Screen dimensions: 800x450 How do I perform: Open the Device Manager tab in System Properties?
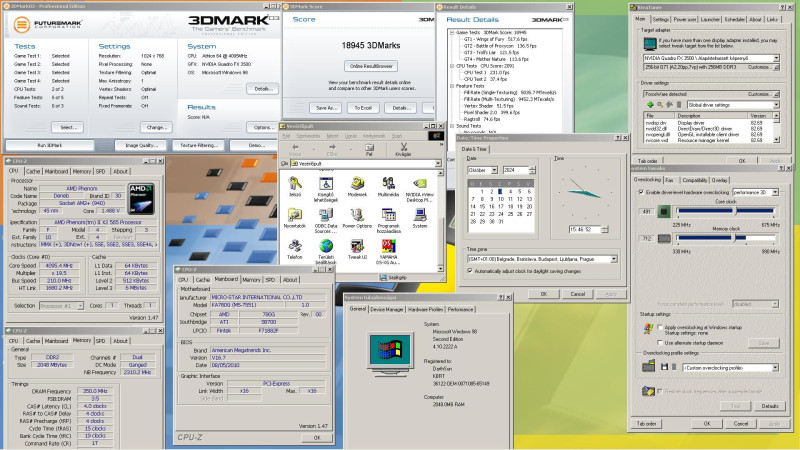pyautogui.click(x=386, y=309)
